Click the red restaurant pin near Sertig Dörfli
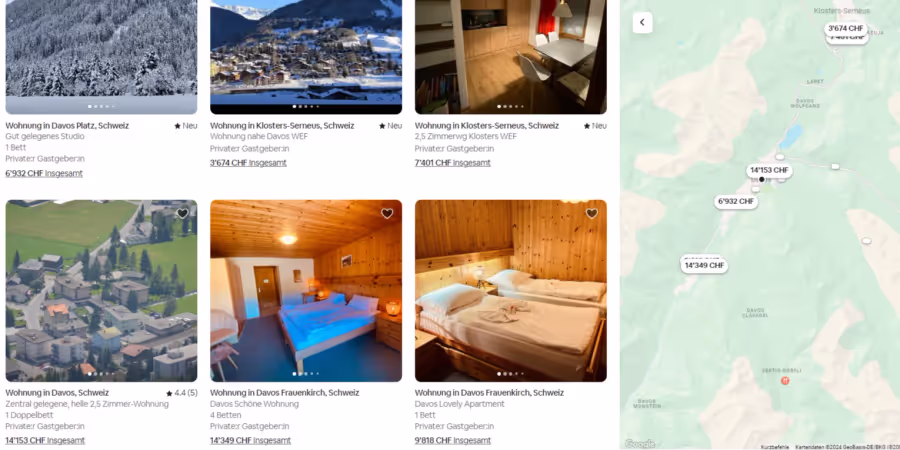 pos(785,381)
